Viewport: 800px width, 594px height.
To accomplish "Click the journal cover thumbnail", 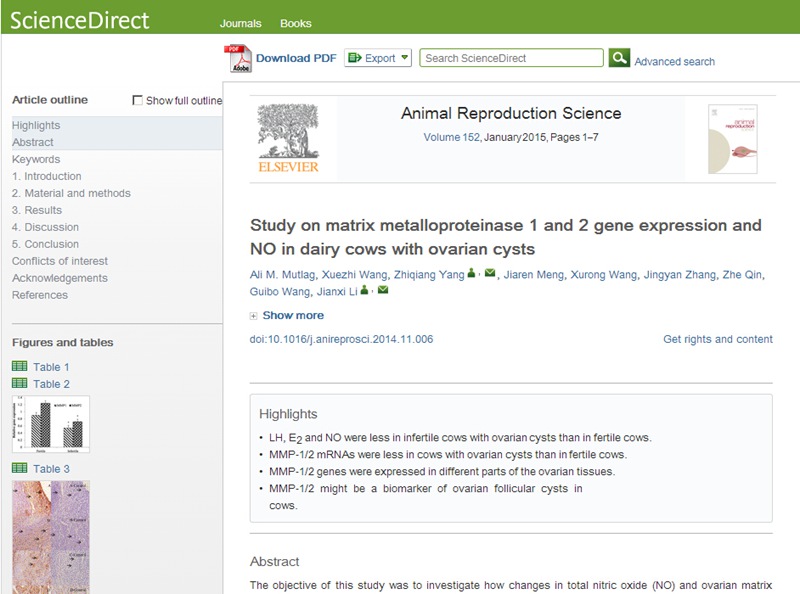I will [x=733, y=139].
